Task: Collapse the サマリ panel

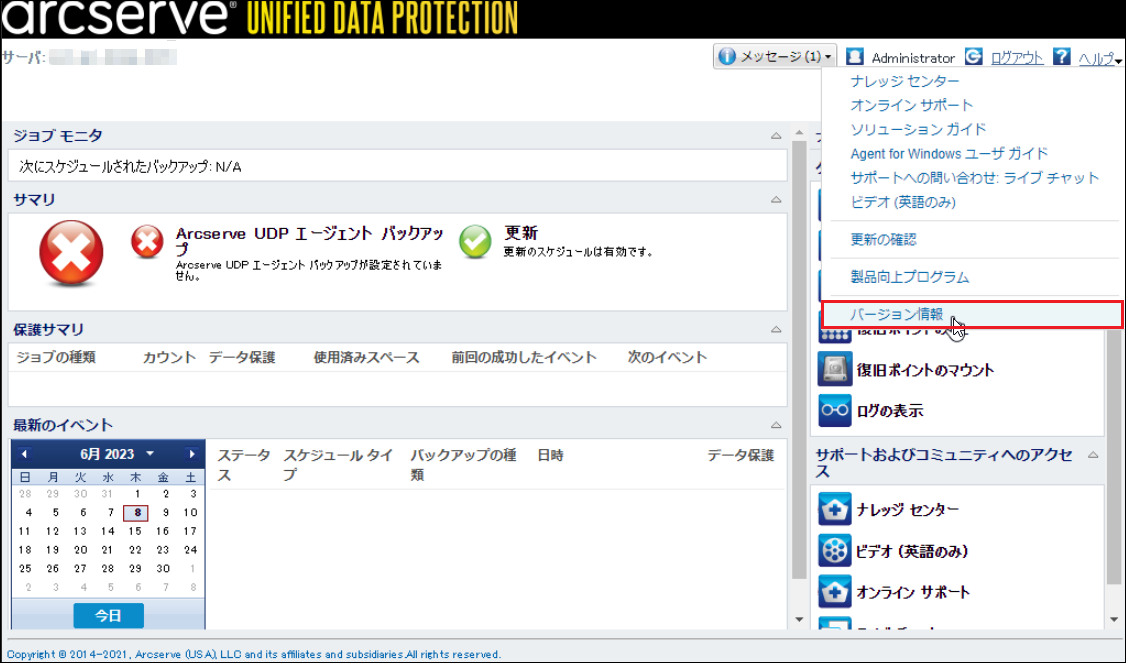Action: point(776,199)
